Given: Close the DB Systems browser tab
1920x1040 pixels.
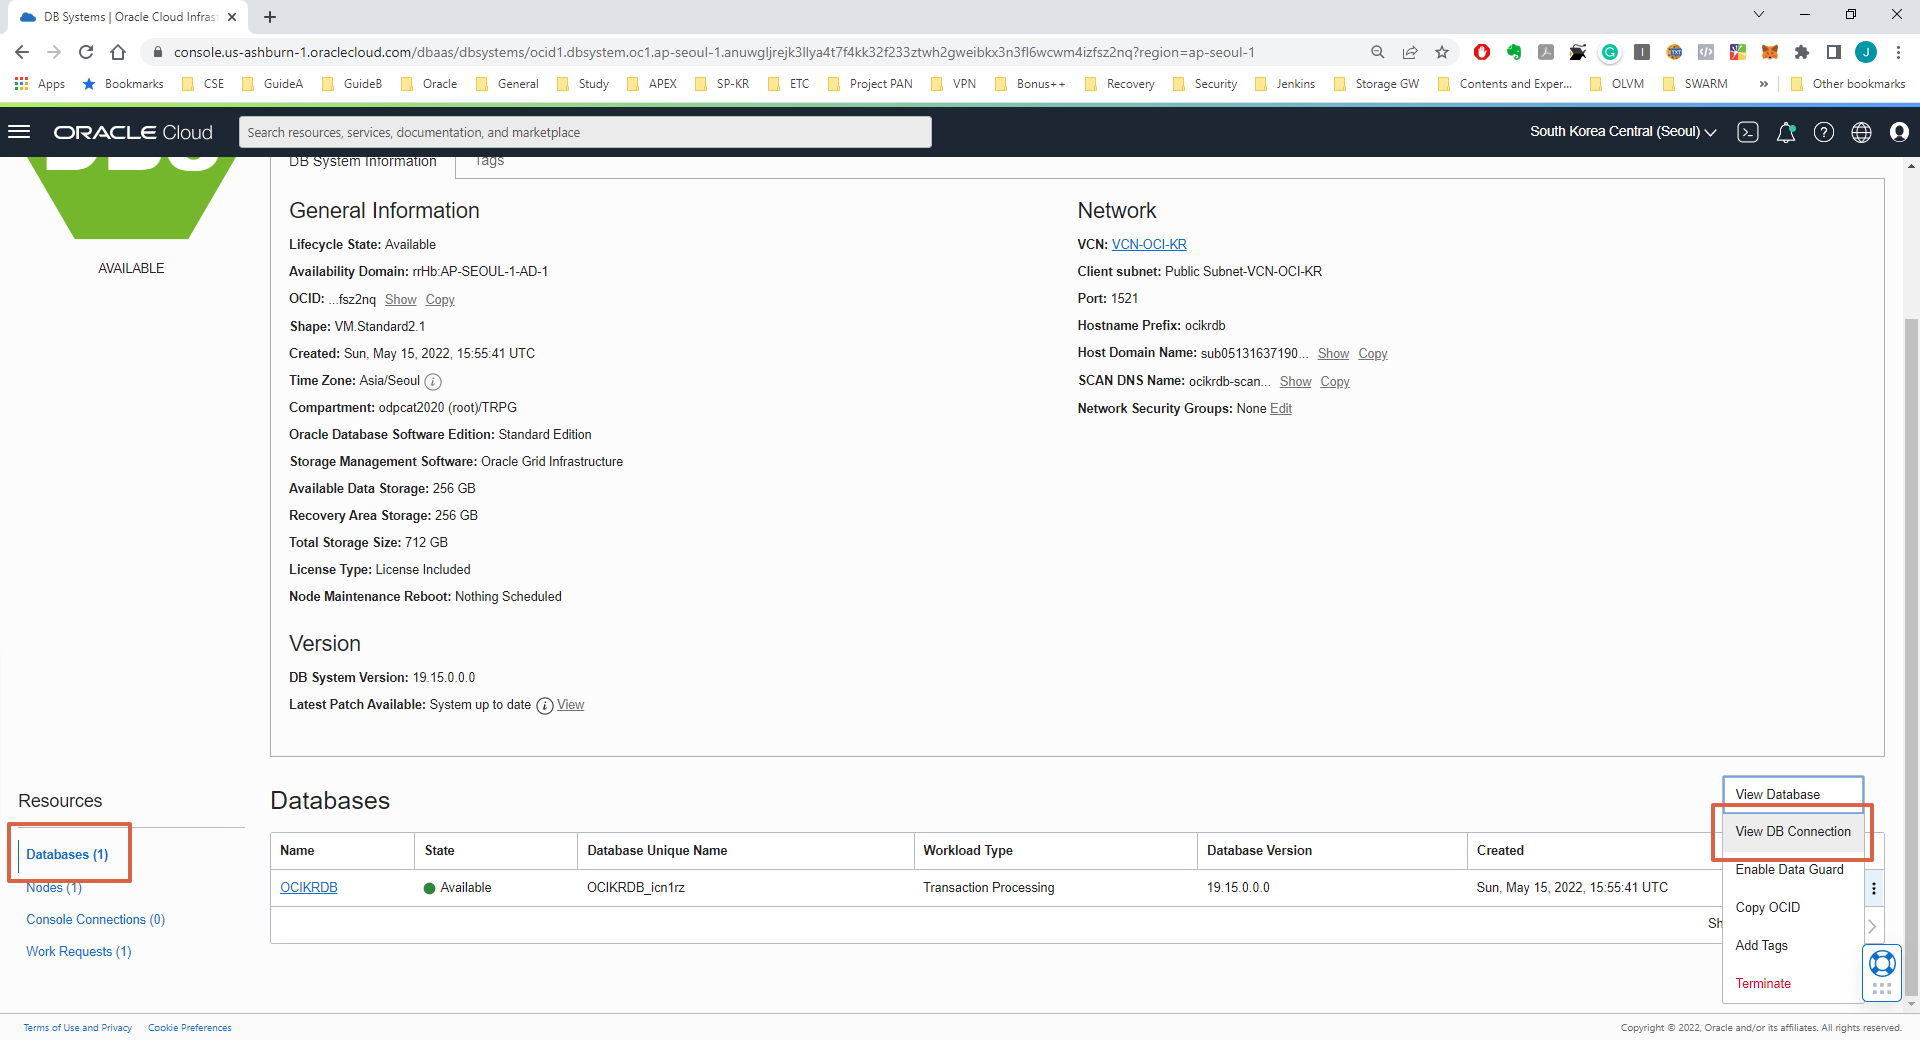Looking at the screenshot, I should point(232,17).
